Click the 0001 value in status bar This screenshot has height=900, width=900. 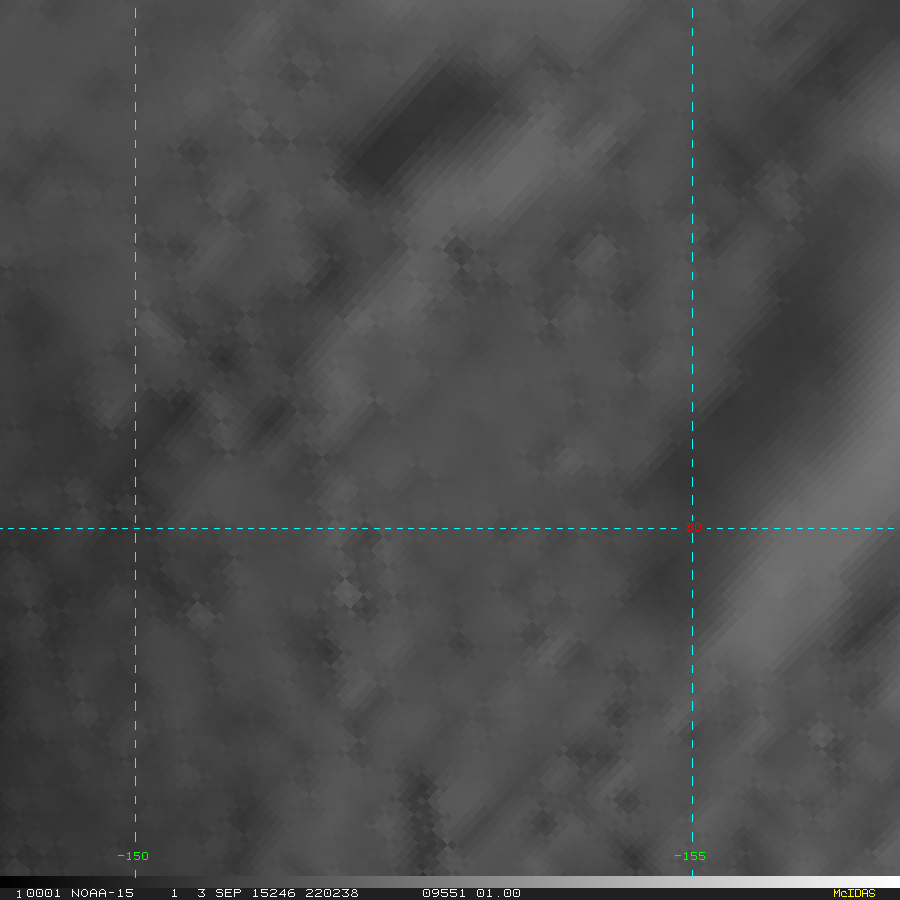[43, 893]
